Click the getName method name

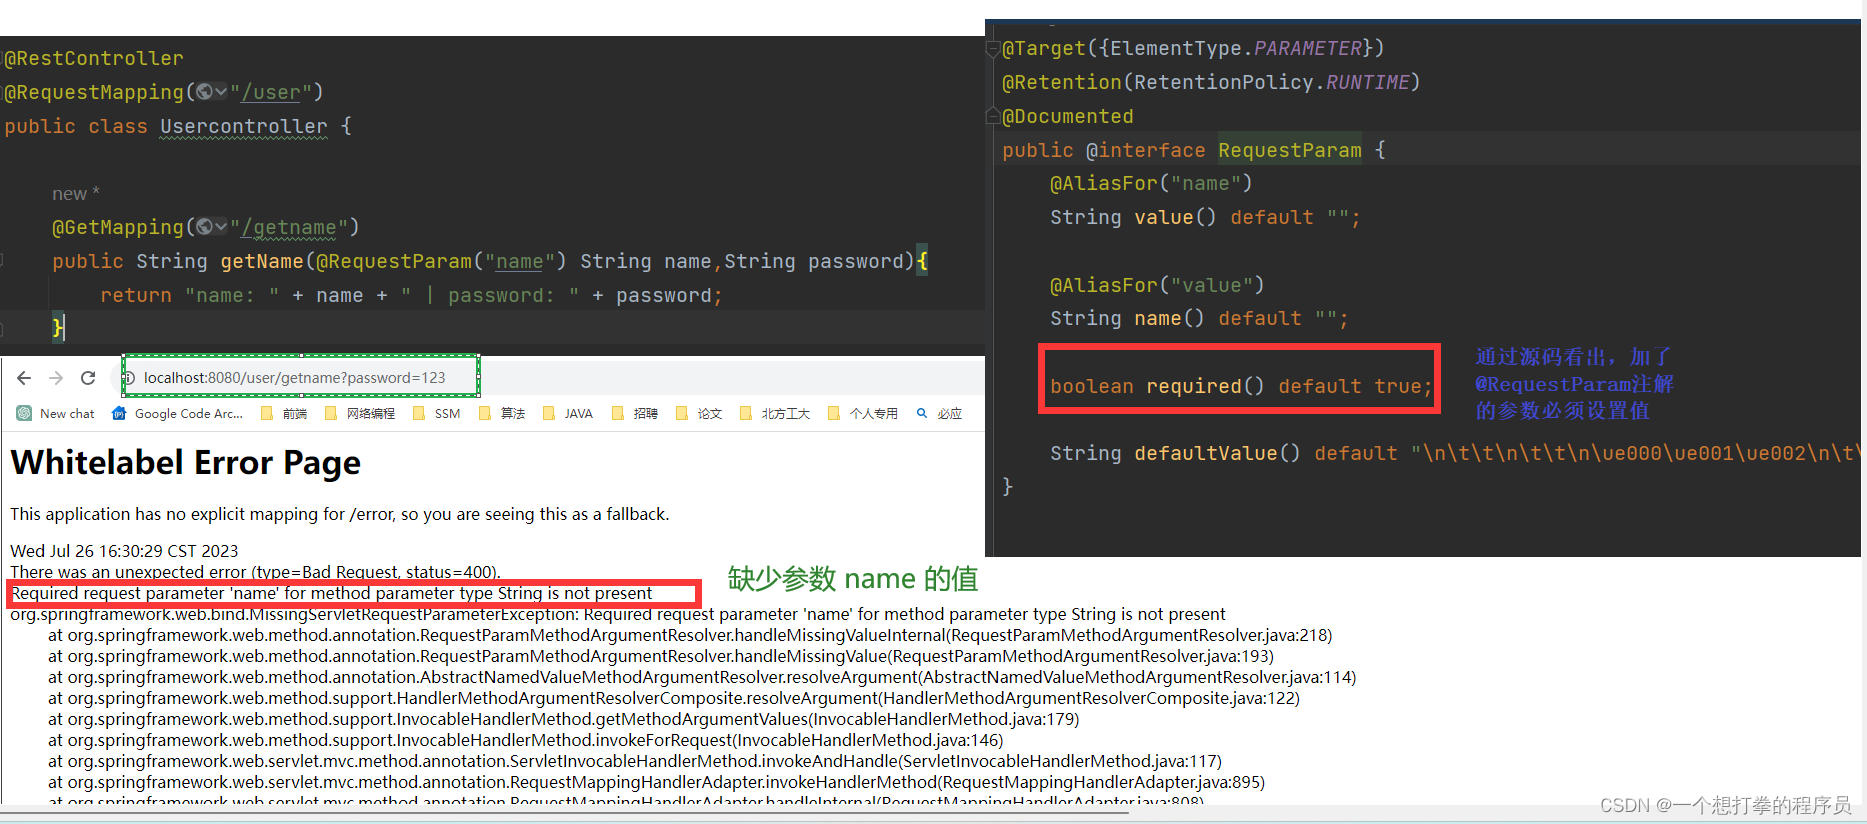[x=262, y=261]
